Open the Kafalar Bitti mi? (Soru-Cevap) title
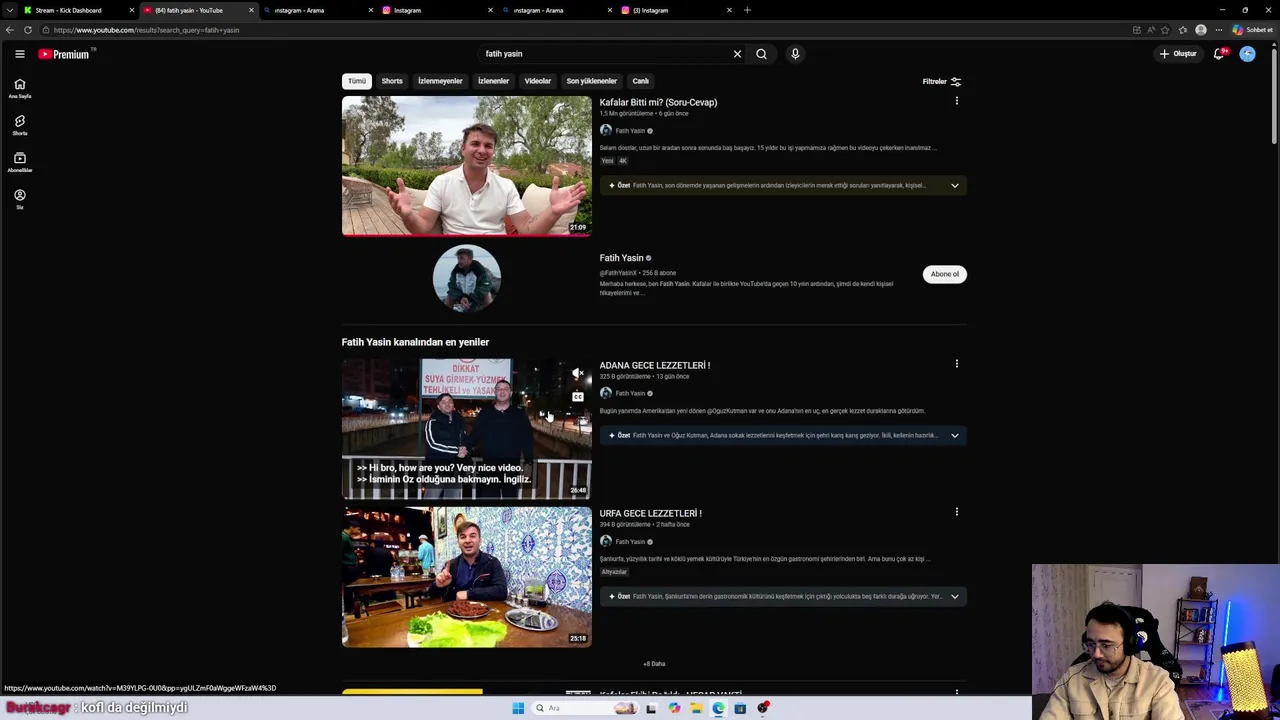1280x720 pixels. [658, 102]
